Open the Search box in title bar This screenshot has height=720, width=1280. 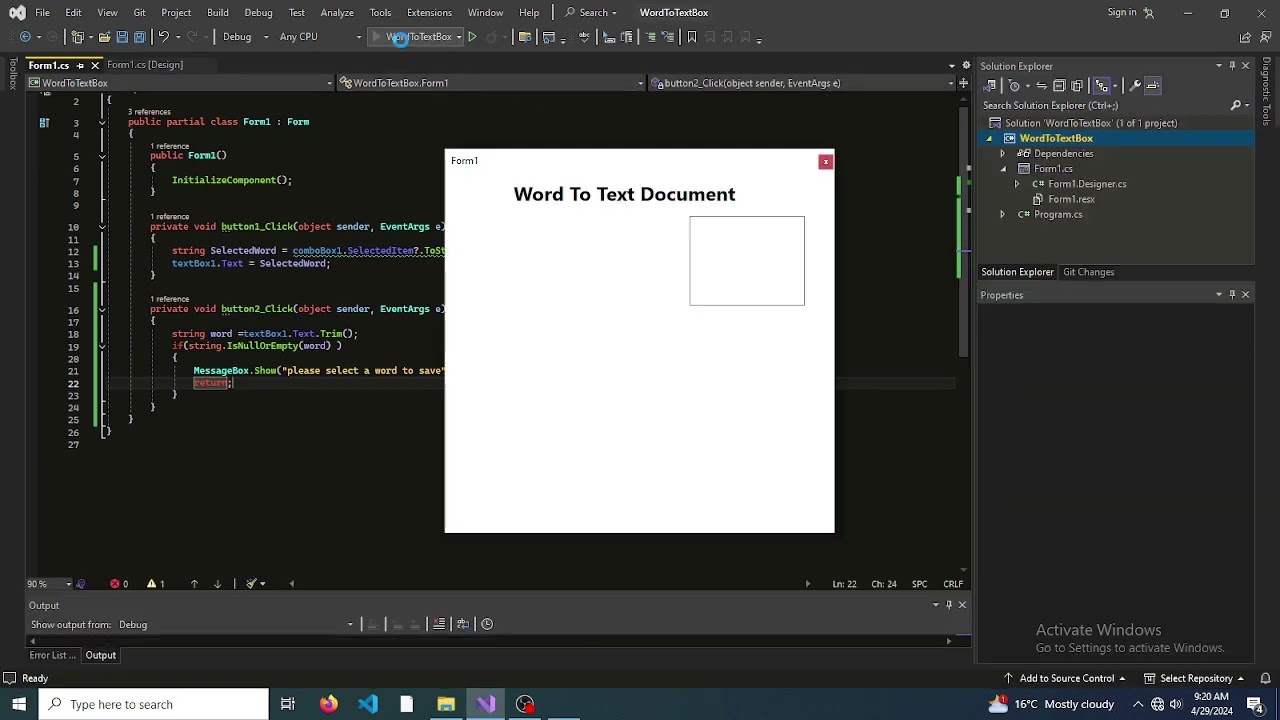(x=590, y=12)
